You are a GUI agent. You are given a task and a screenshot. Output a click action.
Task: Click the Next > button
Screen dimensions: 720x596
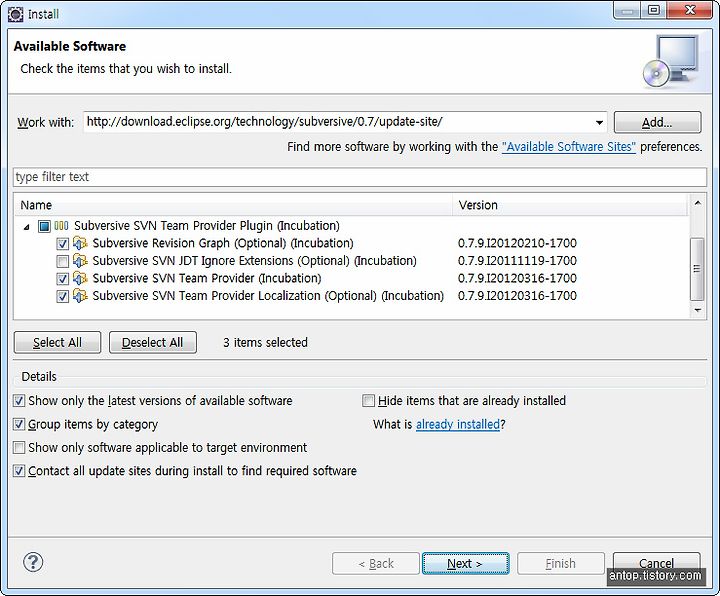click(465, 563)
